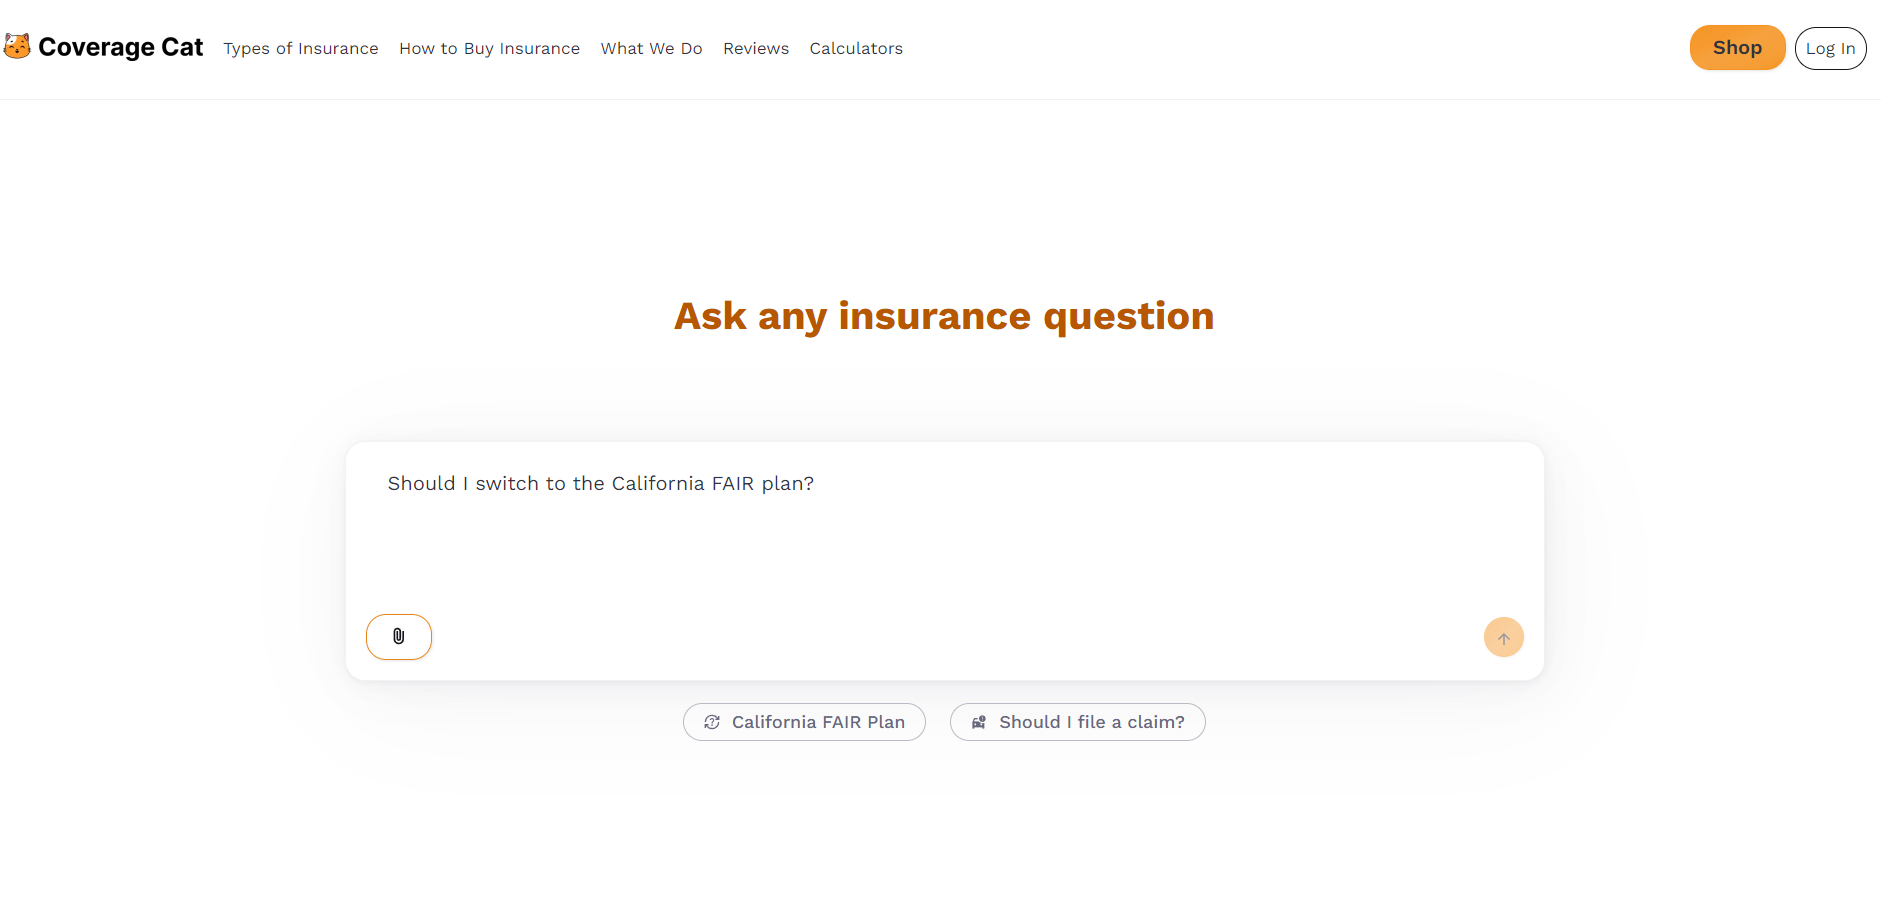Open the Calculators menu

point(856,48)
